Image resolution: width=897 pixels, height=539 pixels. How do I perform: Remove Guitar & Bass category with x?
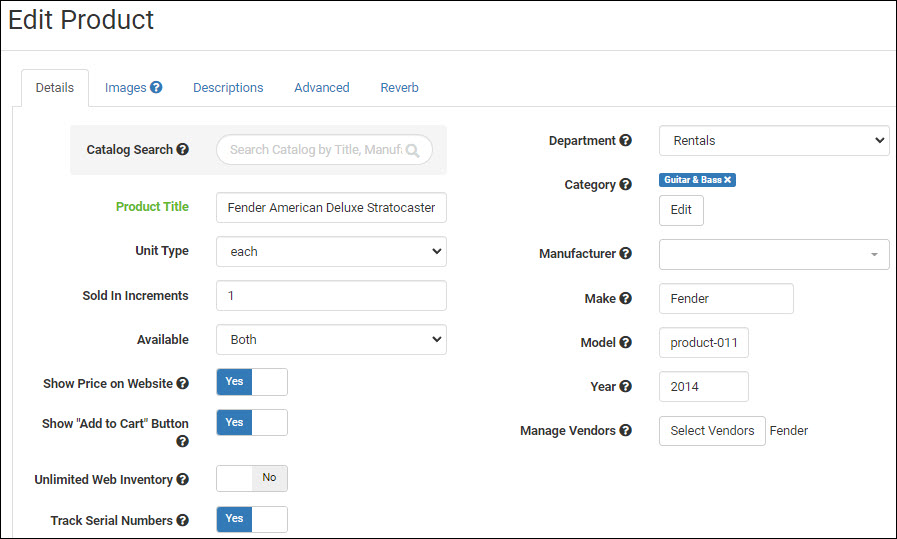coord(728,180)
